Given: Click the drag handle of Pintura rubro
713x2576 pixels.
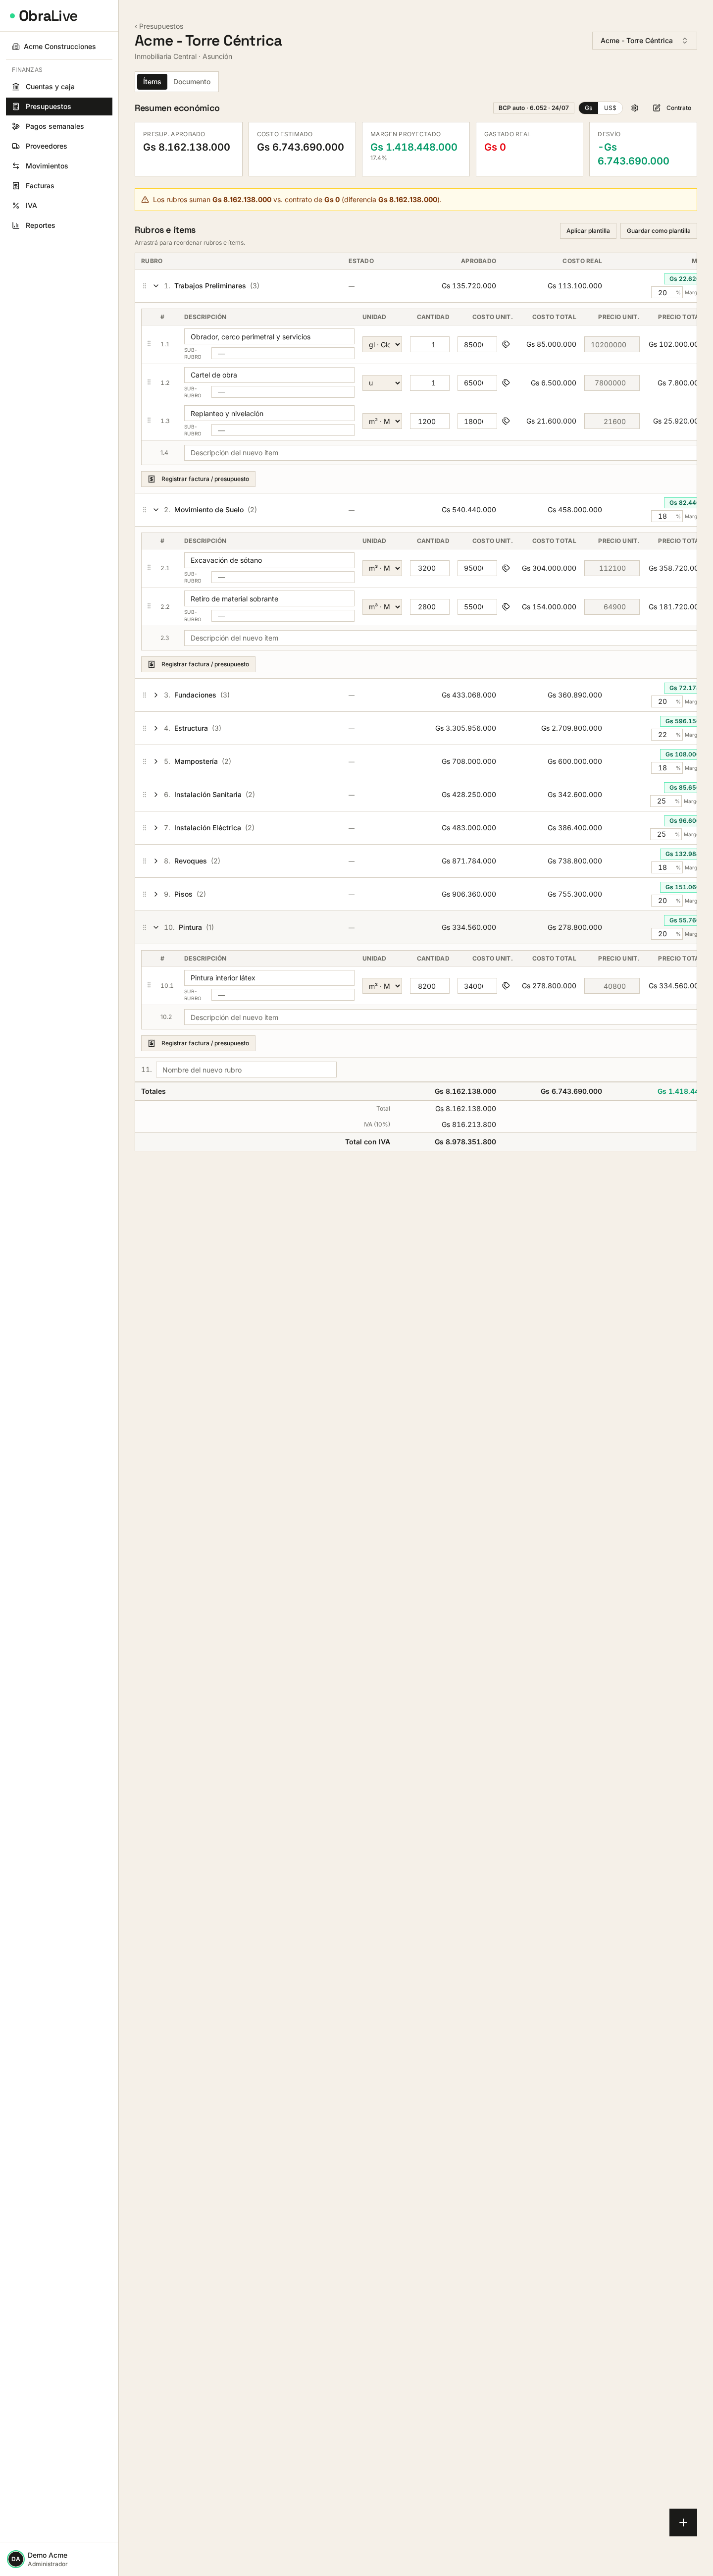Looking at the screenshot, I should pyautogui.click(x=144, y=928).
